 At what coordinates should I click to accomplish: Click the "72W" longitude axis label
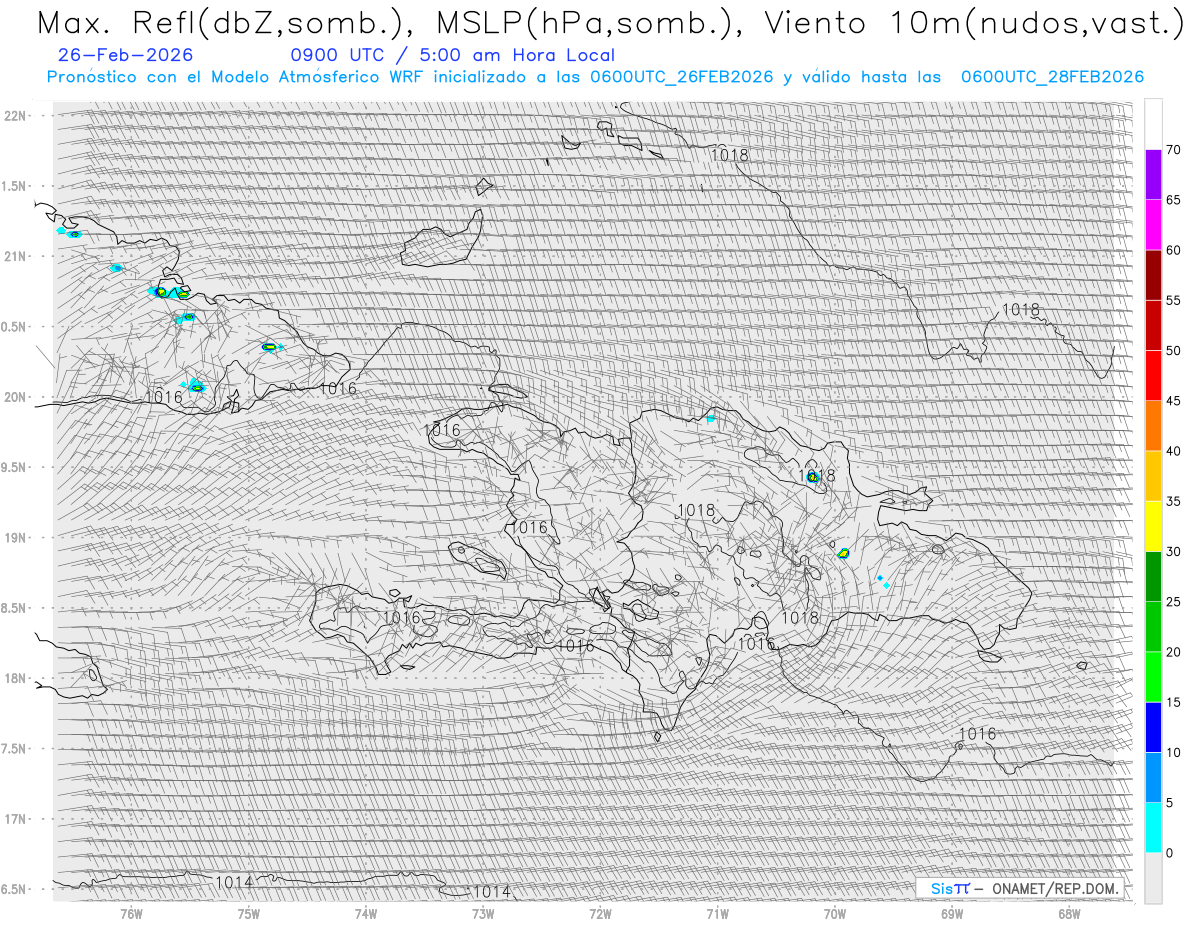pyautogui.click(x=600, y=913)
